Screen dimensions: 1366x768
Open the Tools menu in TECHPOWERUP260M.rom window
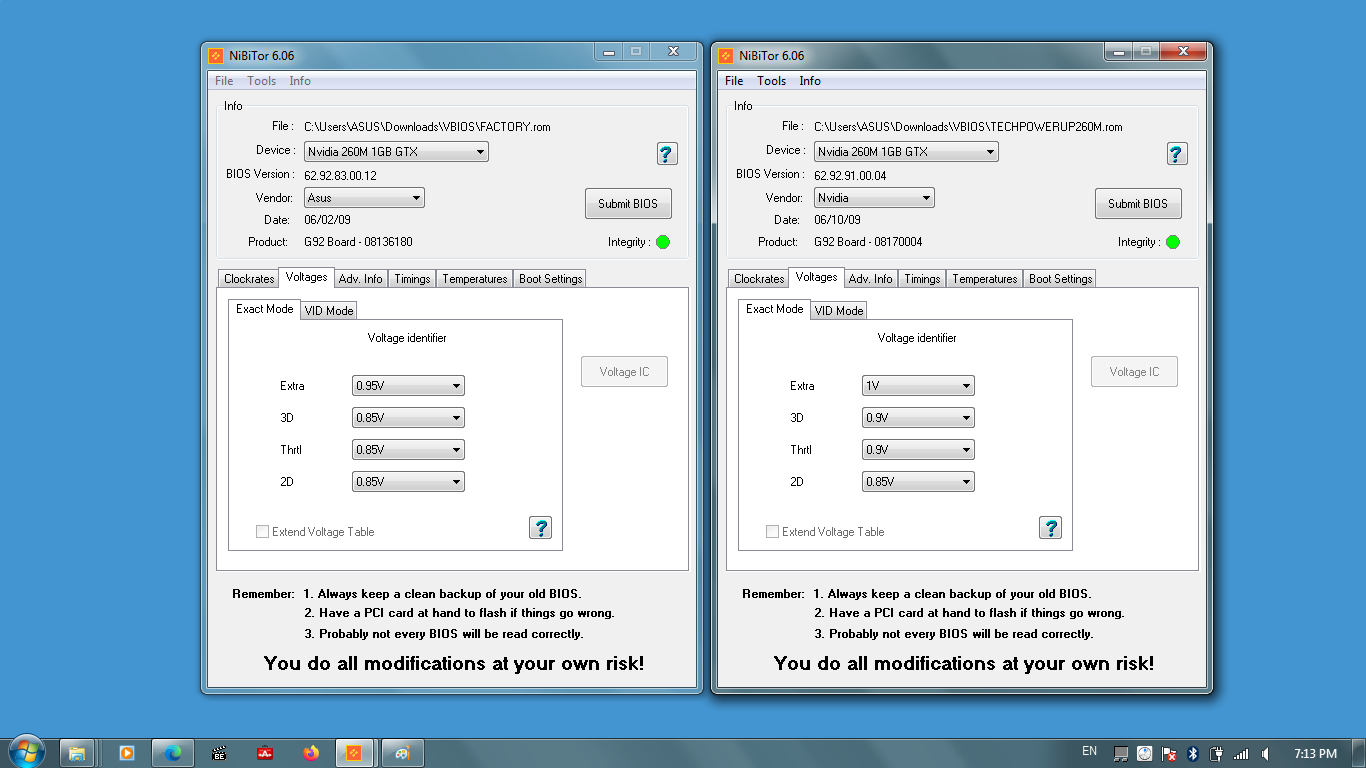(771, 81)
